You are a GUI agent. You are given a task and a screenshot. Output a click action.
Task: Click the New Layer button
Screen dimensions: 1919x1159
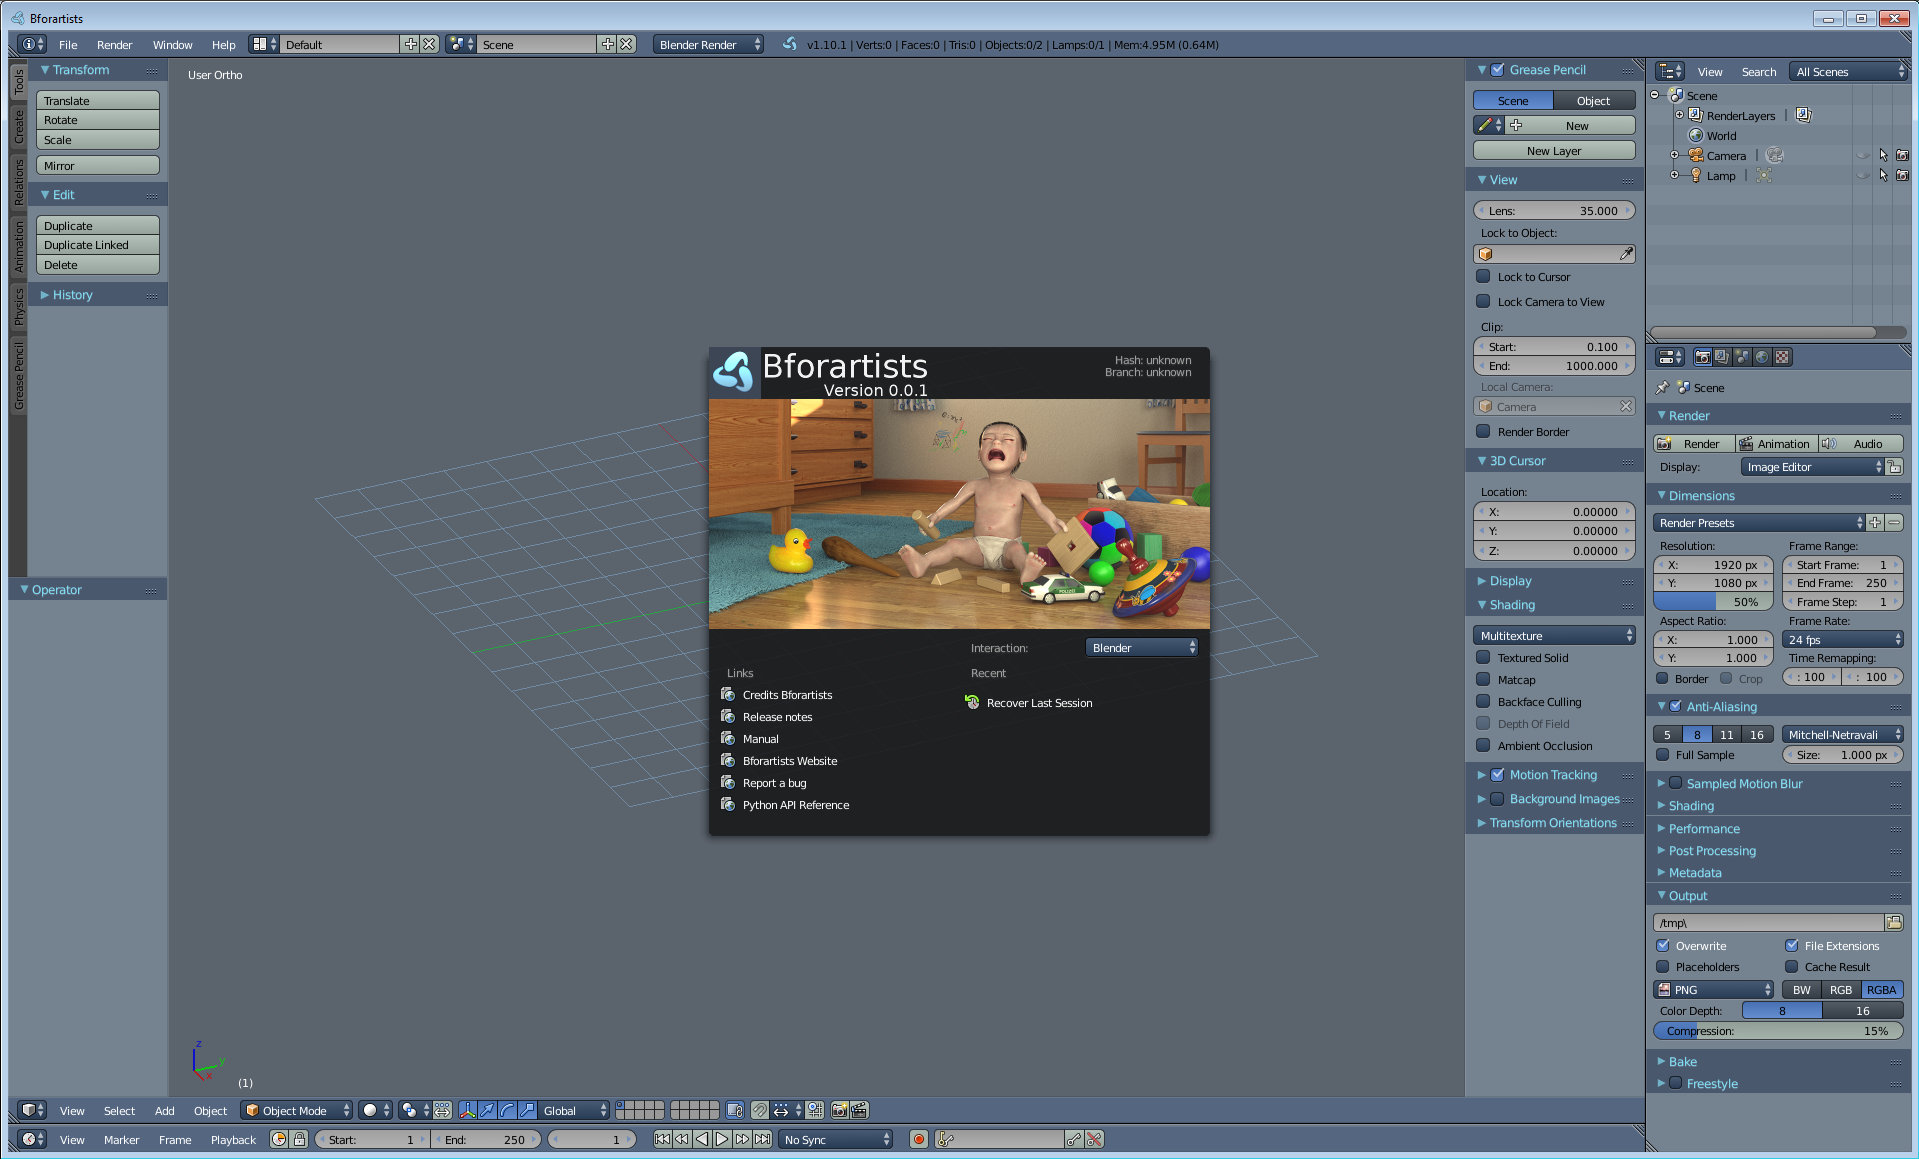[1553, 151]
